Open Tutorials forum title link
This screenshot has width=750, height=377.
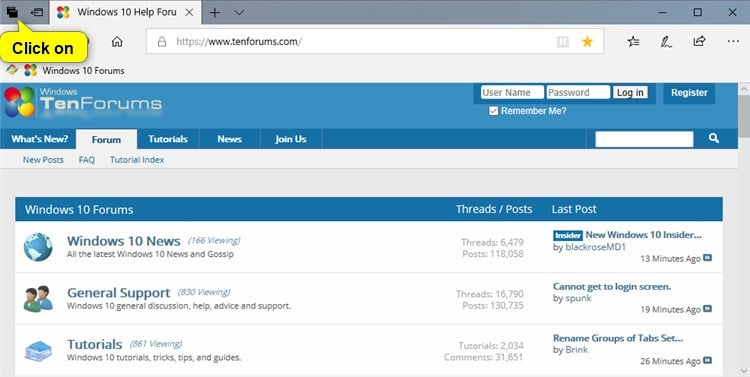[x=95, y=344]
